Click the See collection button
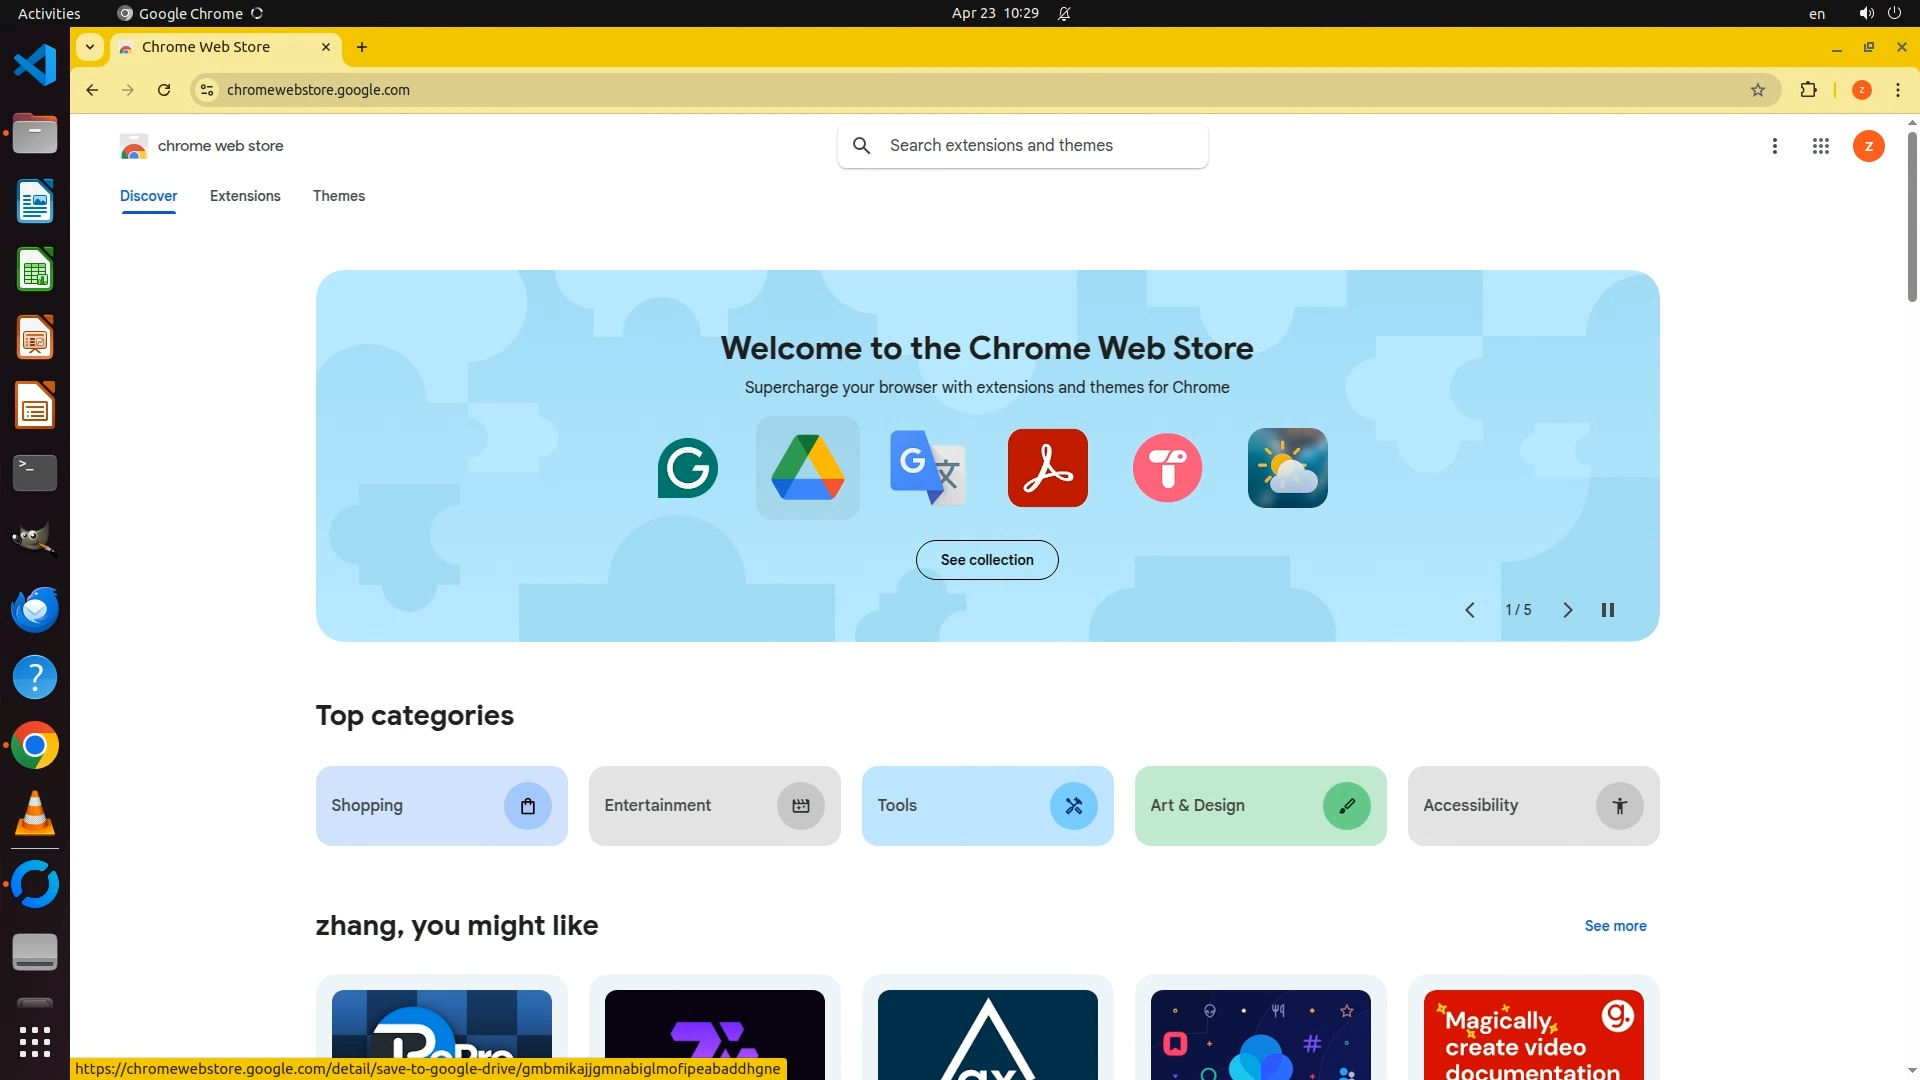This screenshot has width=1920, height=1080. coord(987,560)
